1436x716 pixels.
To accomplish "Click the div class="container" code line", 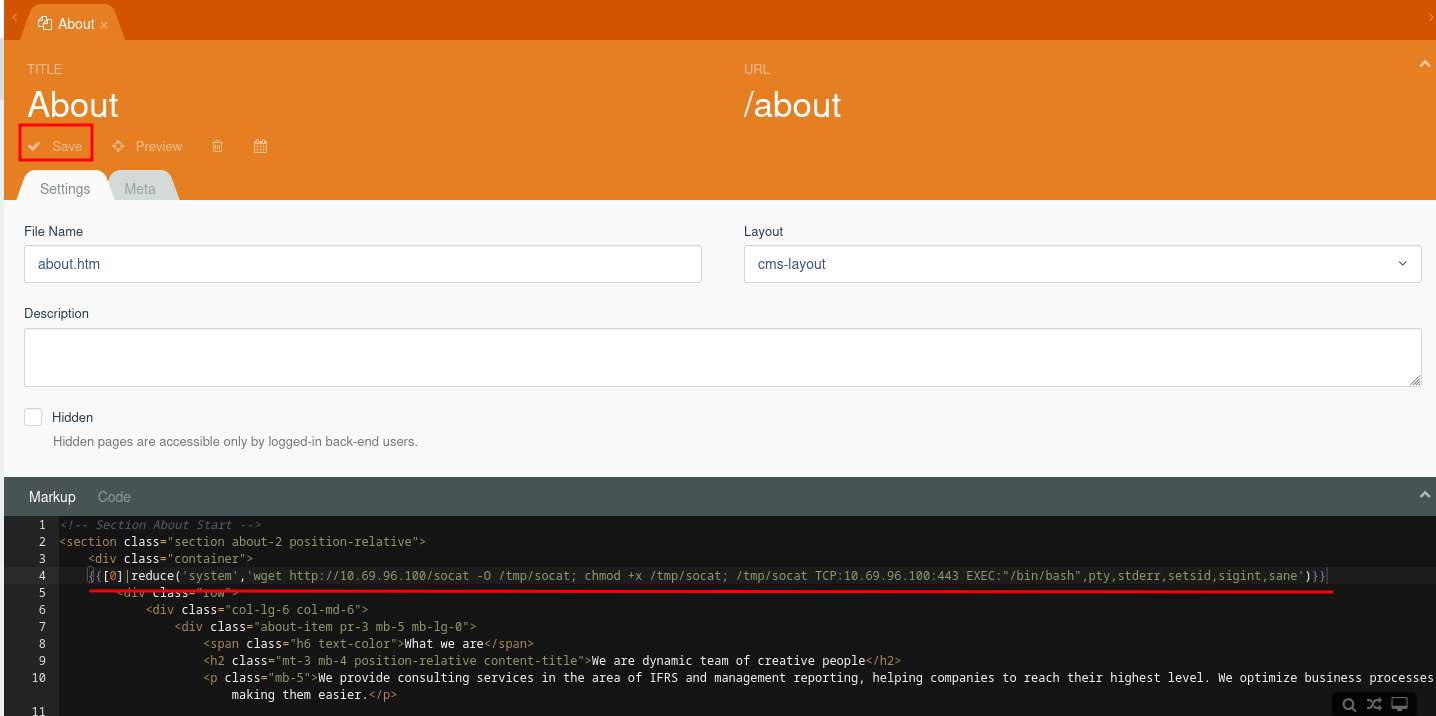I will (170, 559).
